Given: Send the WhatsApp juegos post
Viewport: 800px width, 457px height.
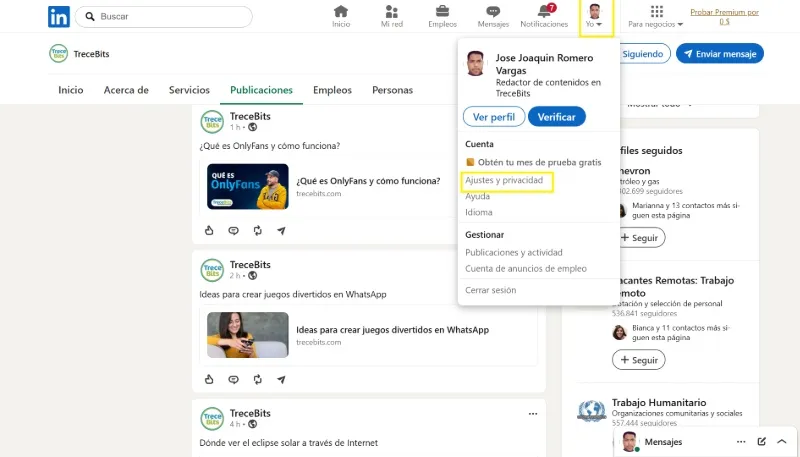Looking at the screenshot, I should tap(281, 379).
